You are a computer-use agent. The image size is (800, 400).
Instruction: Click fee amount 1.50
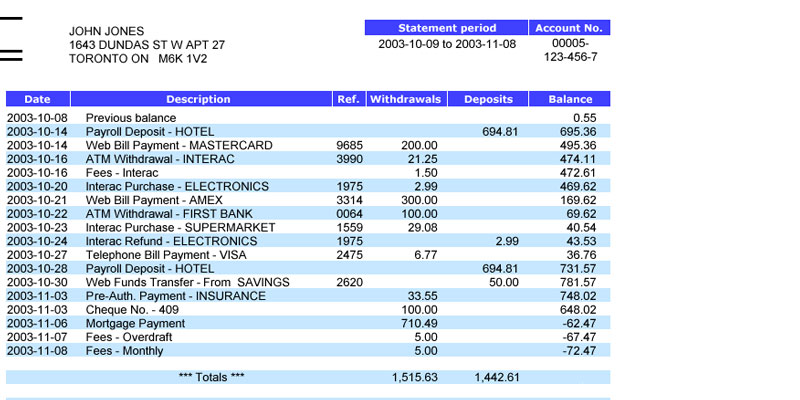click(426, 173)
